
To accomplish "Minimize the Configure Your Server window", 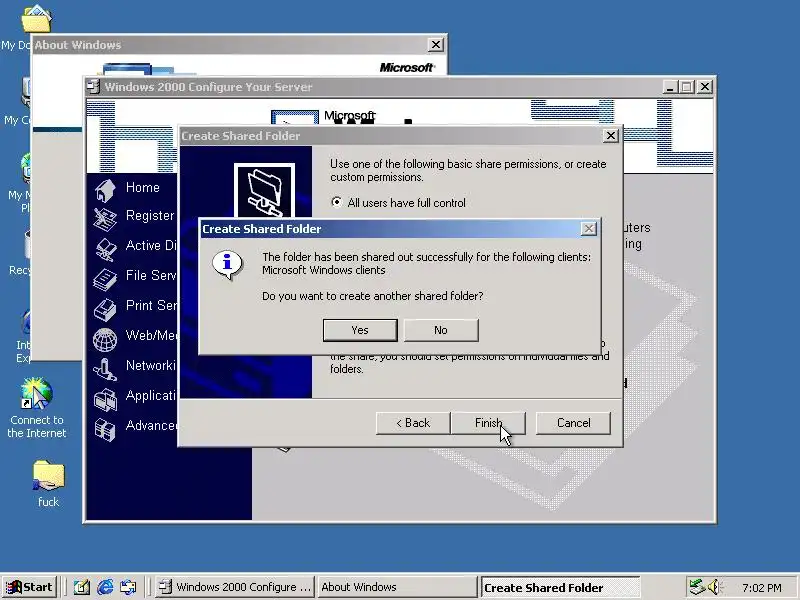I will tap(670, 87).
